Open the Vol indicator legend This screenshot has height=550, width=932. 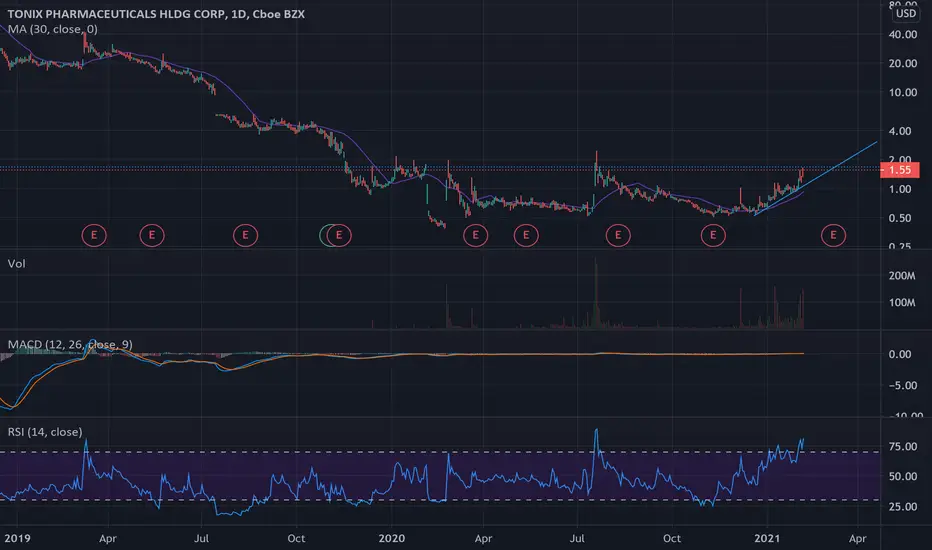pos(16,263)
